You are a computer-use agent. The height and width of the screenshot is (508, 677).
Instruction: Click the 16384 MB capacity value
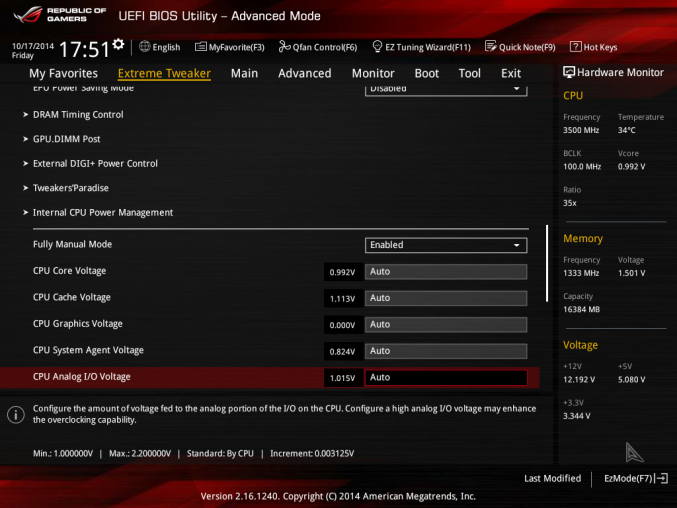[582, 309]
